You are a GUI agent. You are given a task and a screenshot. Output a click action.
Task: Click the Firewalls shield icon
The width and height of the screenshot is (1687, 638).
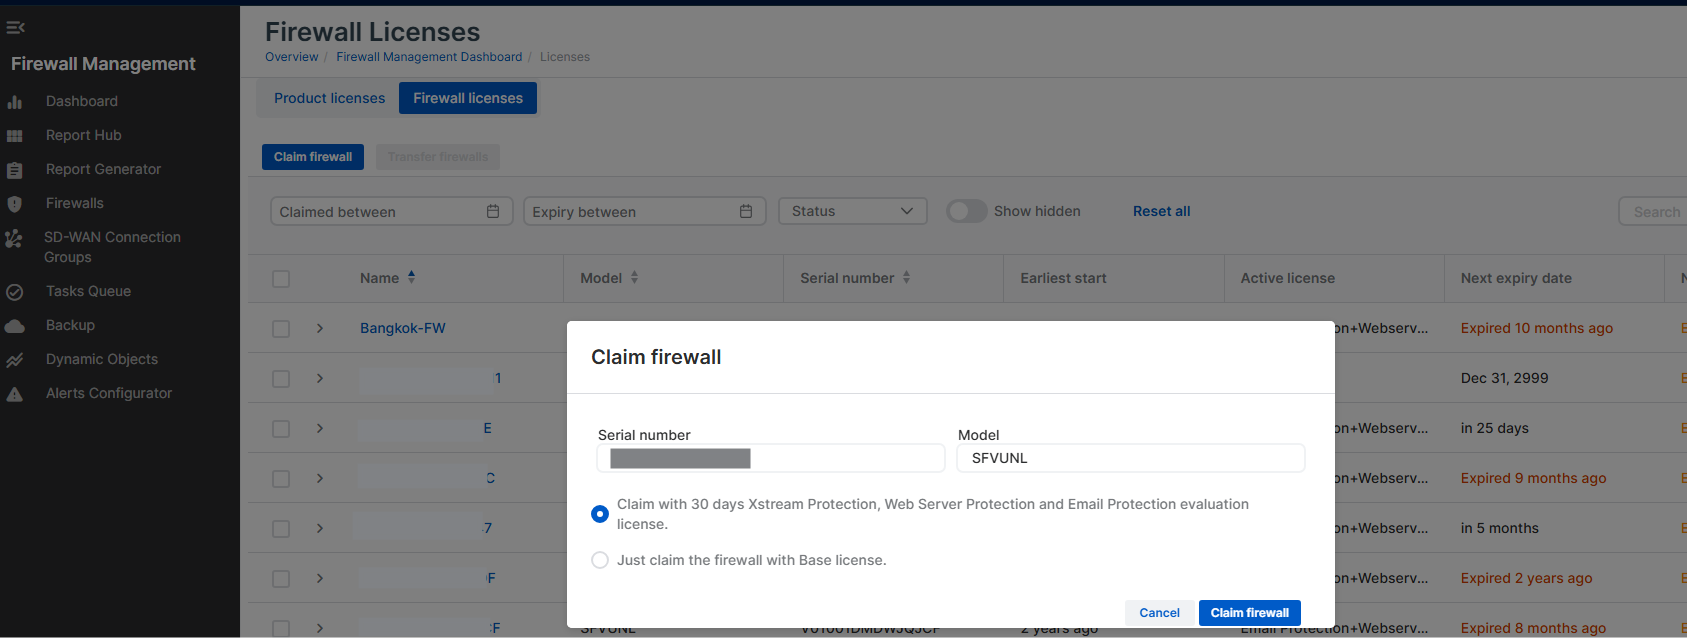coord(15,204)
